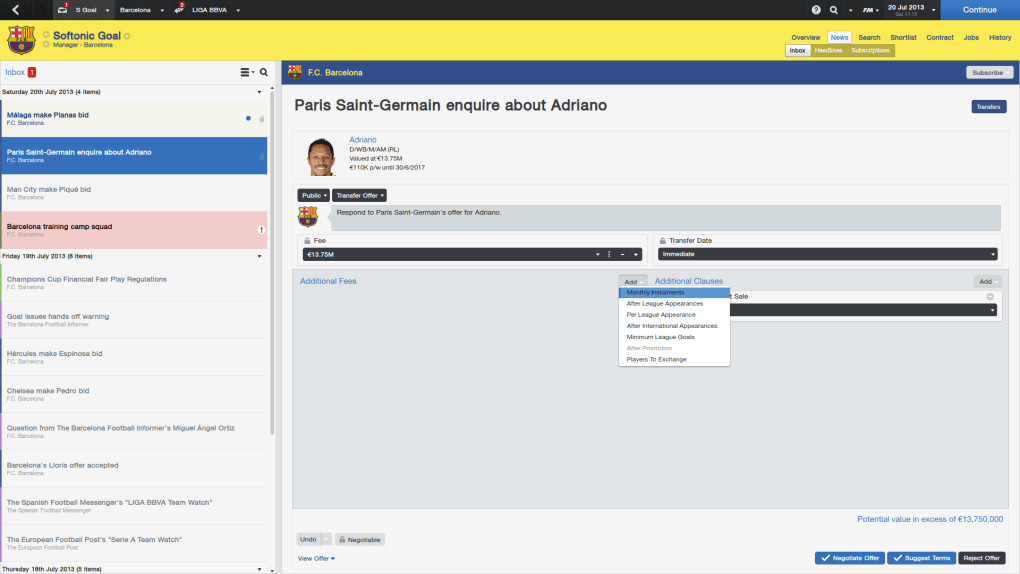This screenshot has width=1020, height=574.
Task: Open the clause value dropdown under Sale
Action: pyautogui.click(x=992, y=310)
